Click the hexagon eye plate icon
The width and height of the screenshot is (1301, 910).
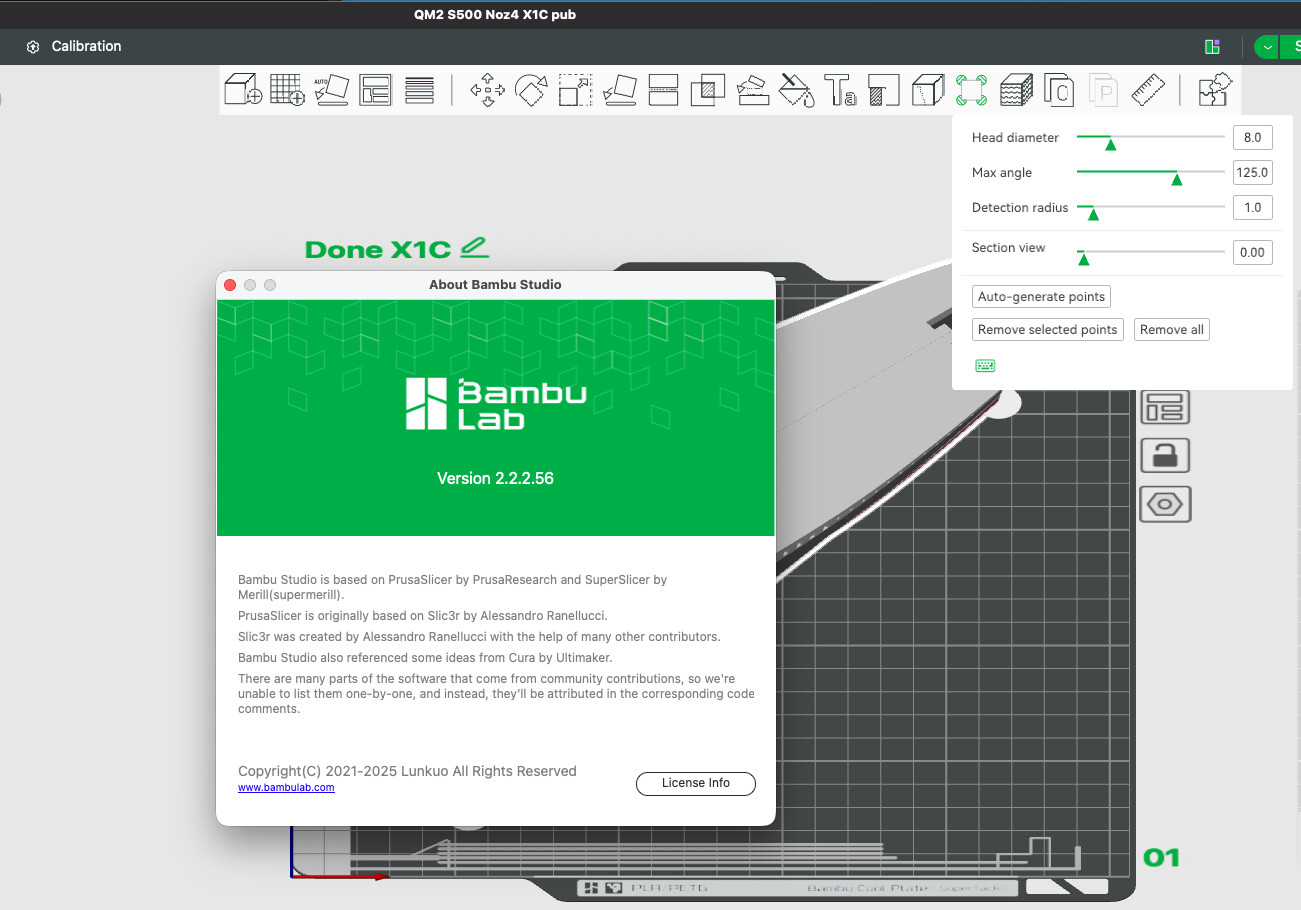point(1165,504)
